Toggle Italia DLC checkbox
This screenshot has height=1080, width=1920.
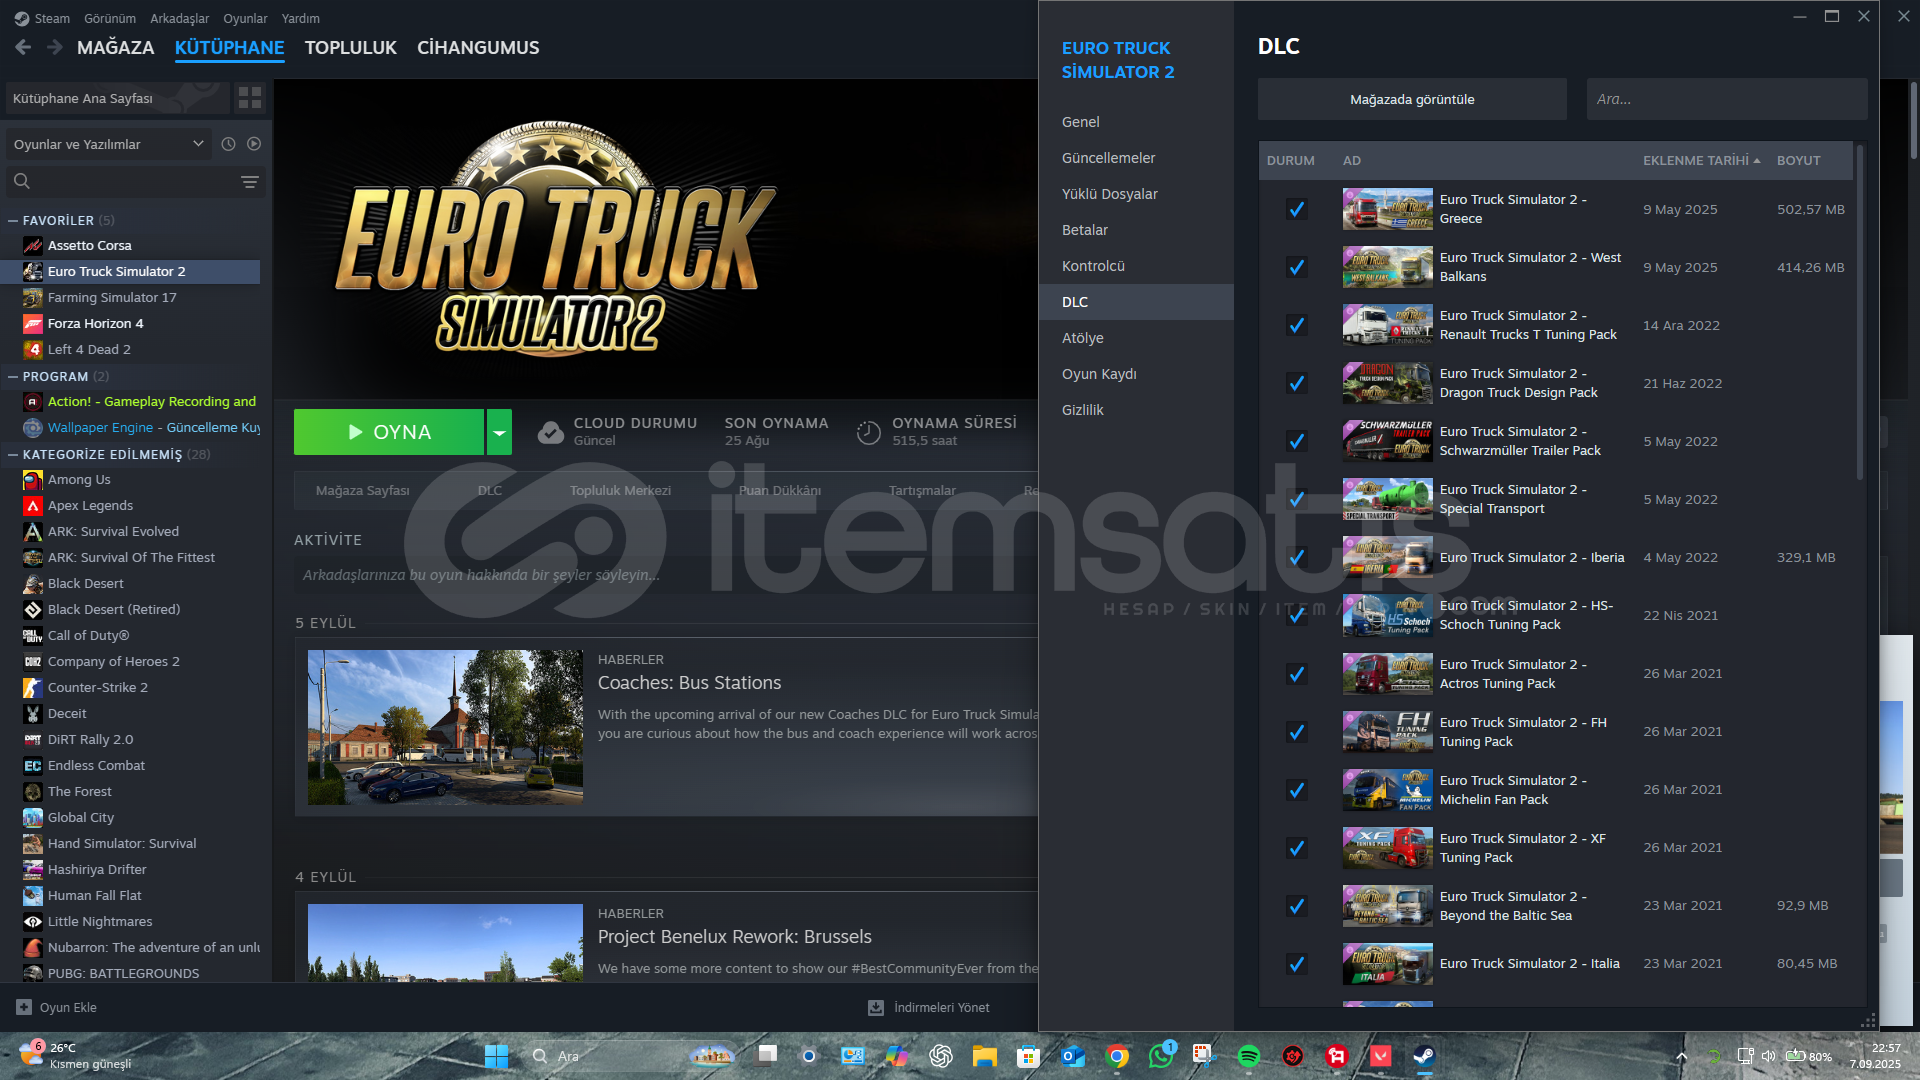coord(1296,964)
